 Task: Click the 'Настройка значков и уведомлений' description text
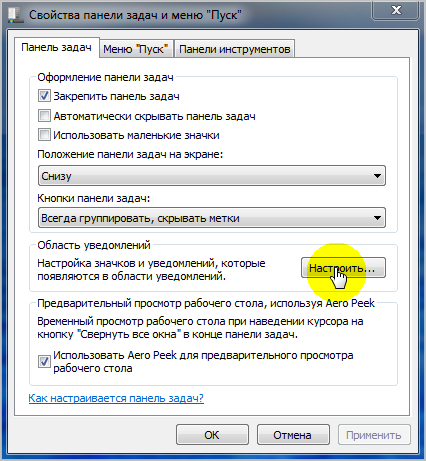(151, 270)
